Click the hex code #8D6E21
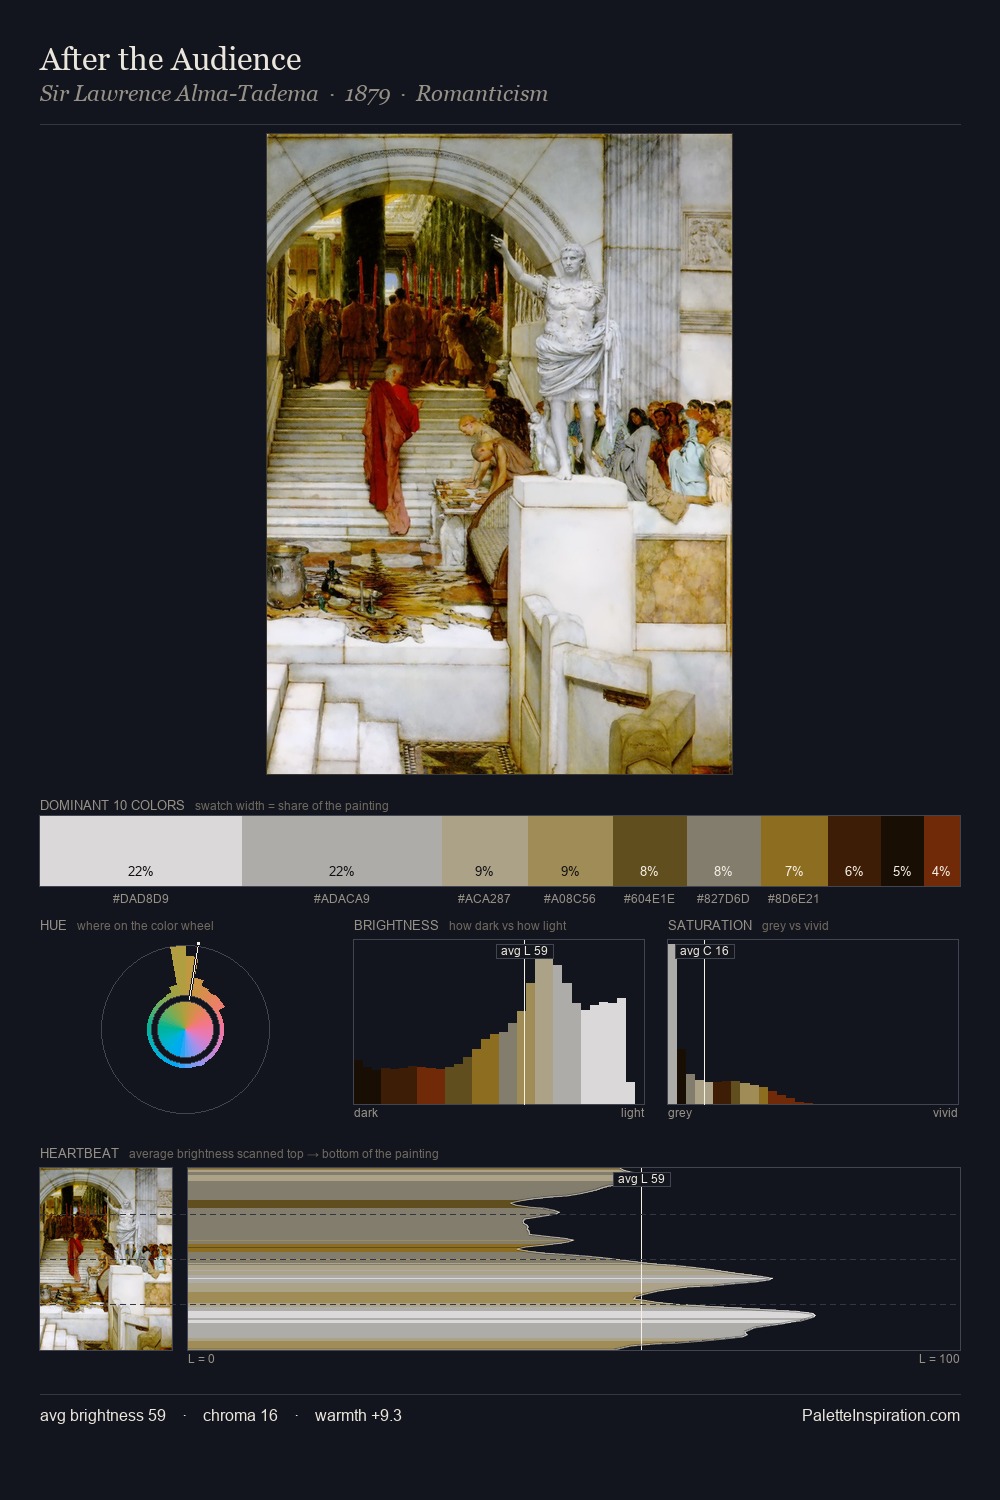The image size is (1000, 1500). 794,899
